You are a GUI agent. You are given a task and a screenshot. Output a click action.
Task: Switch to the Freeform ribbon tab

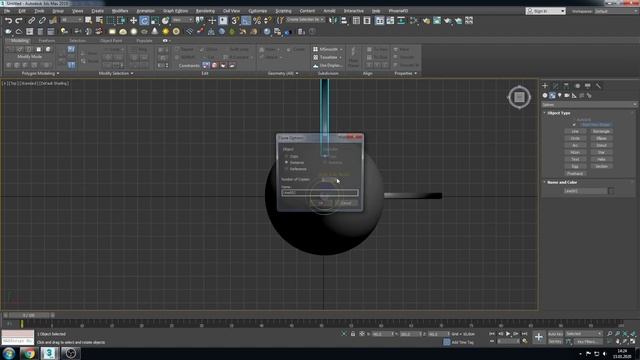pyautogui.click(x=47, y=41)
